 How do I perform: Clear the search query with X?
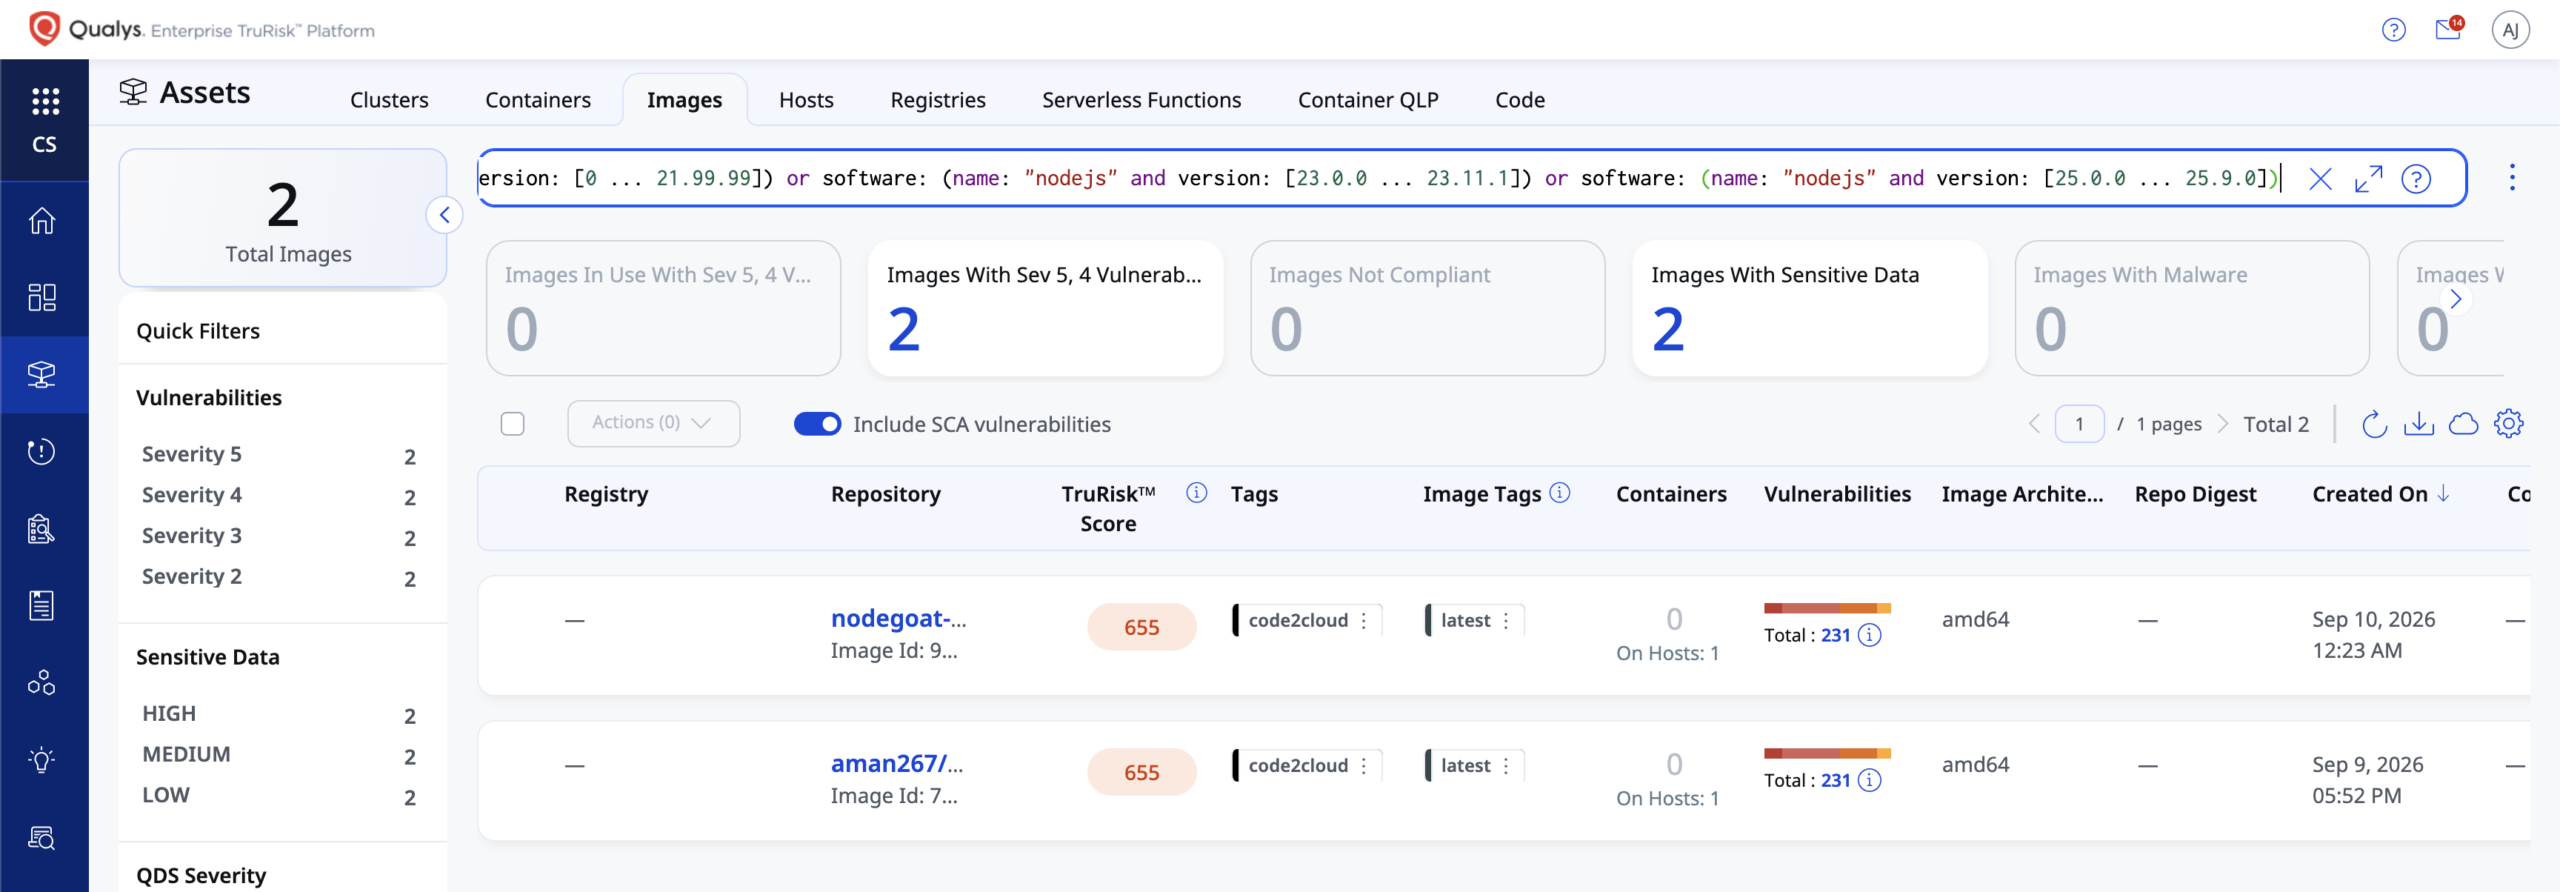click(x=2321, y=179)
